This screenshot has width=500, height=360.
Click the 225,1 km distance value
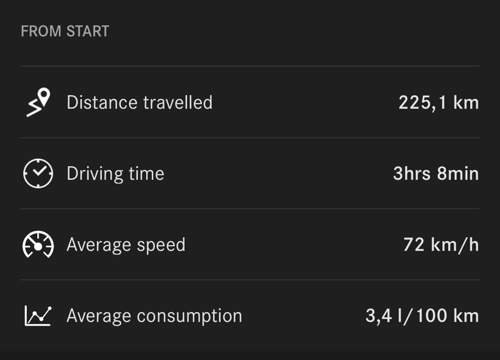coord(439,103)
